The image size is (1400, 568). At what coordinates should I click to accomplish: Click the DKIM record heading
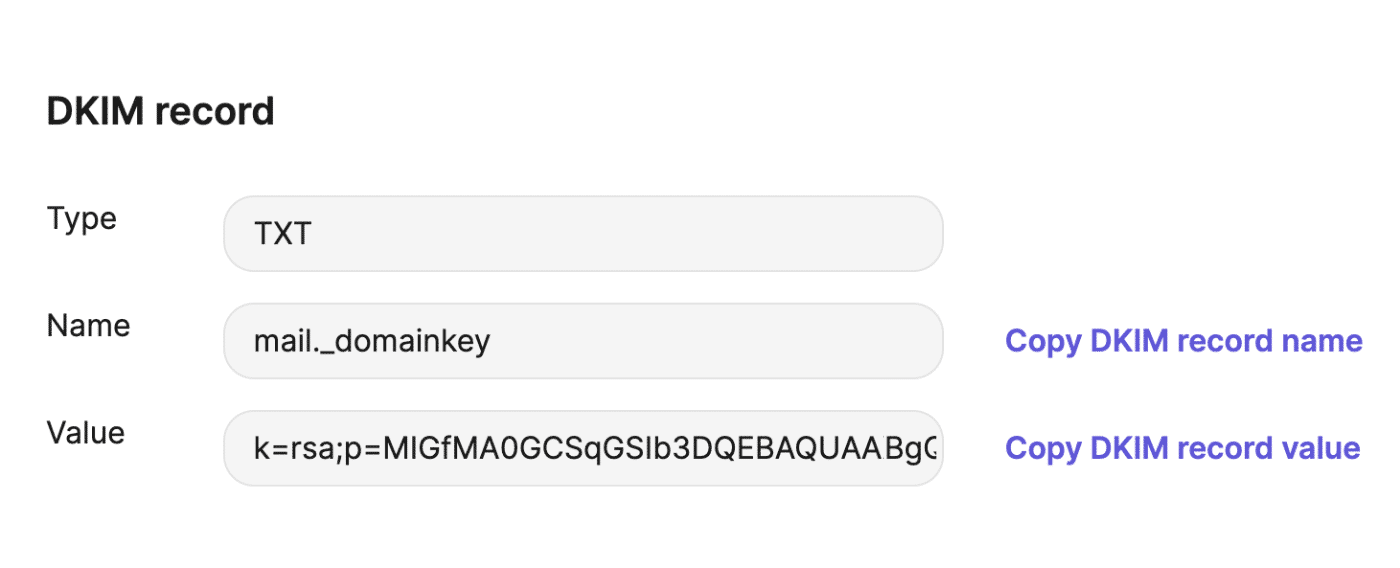coord(160,111)
